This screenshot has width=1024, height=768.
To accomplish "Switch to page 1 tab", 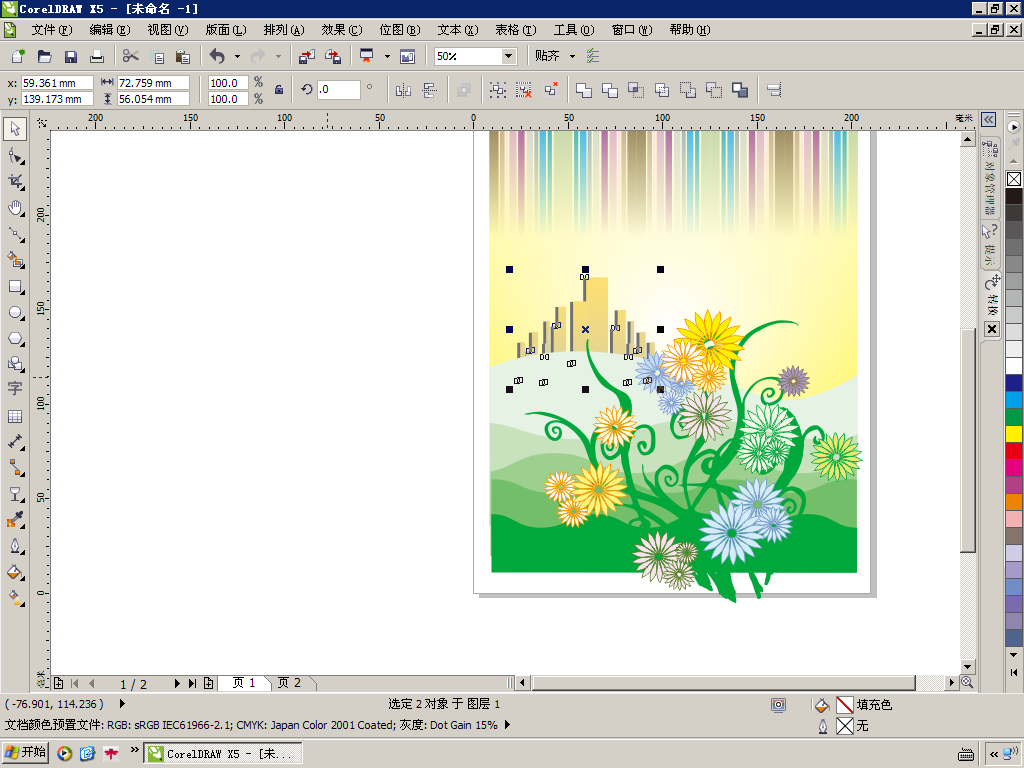I will click(244, 683).
